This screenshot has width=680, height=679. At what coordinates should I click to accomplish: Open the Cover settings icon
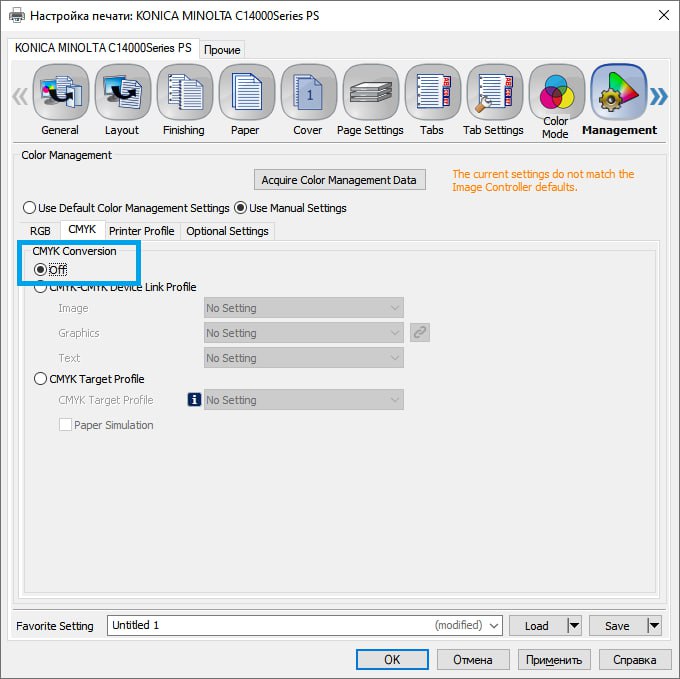click(308, 92)
